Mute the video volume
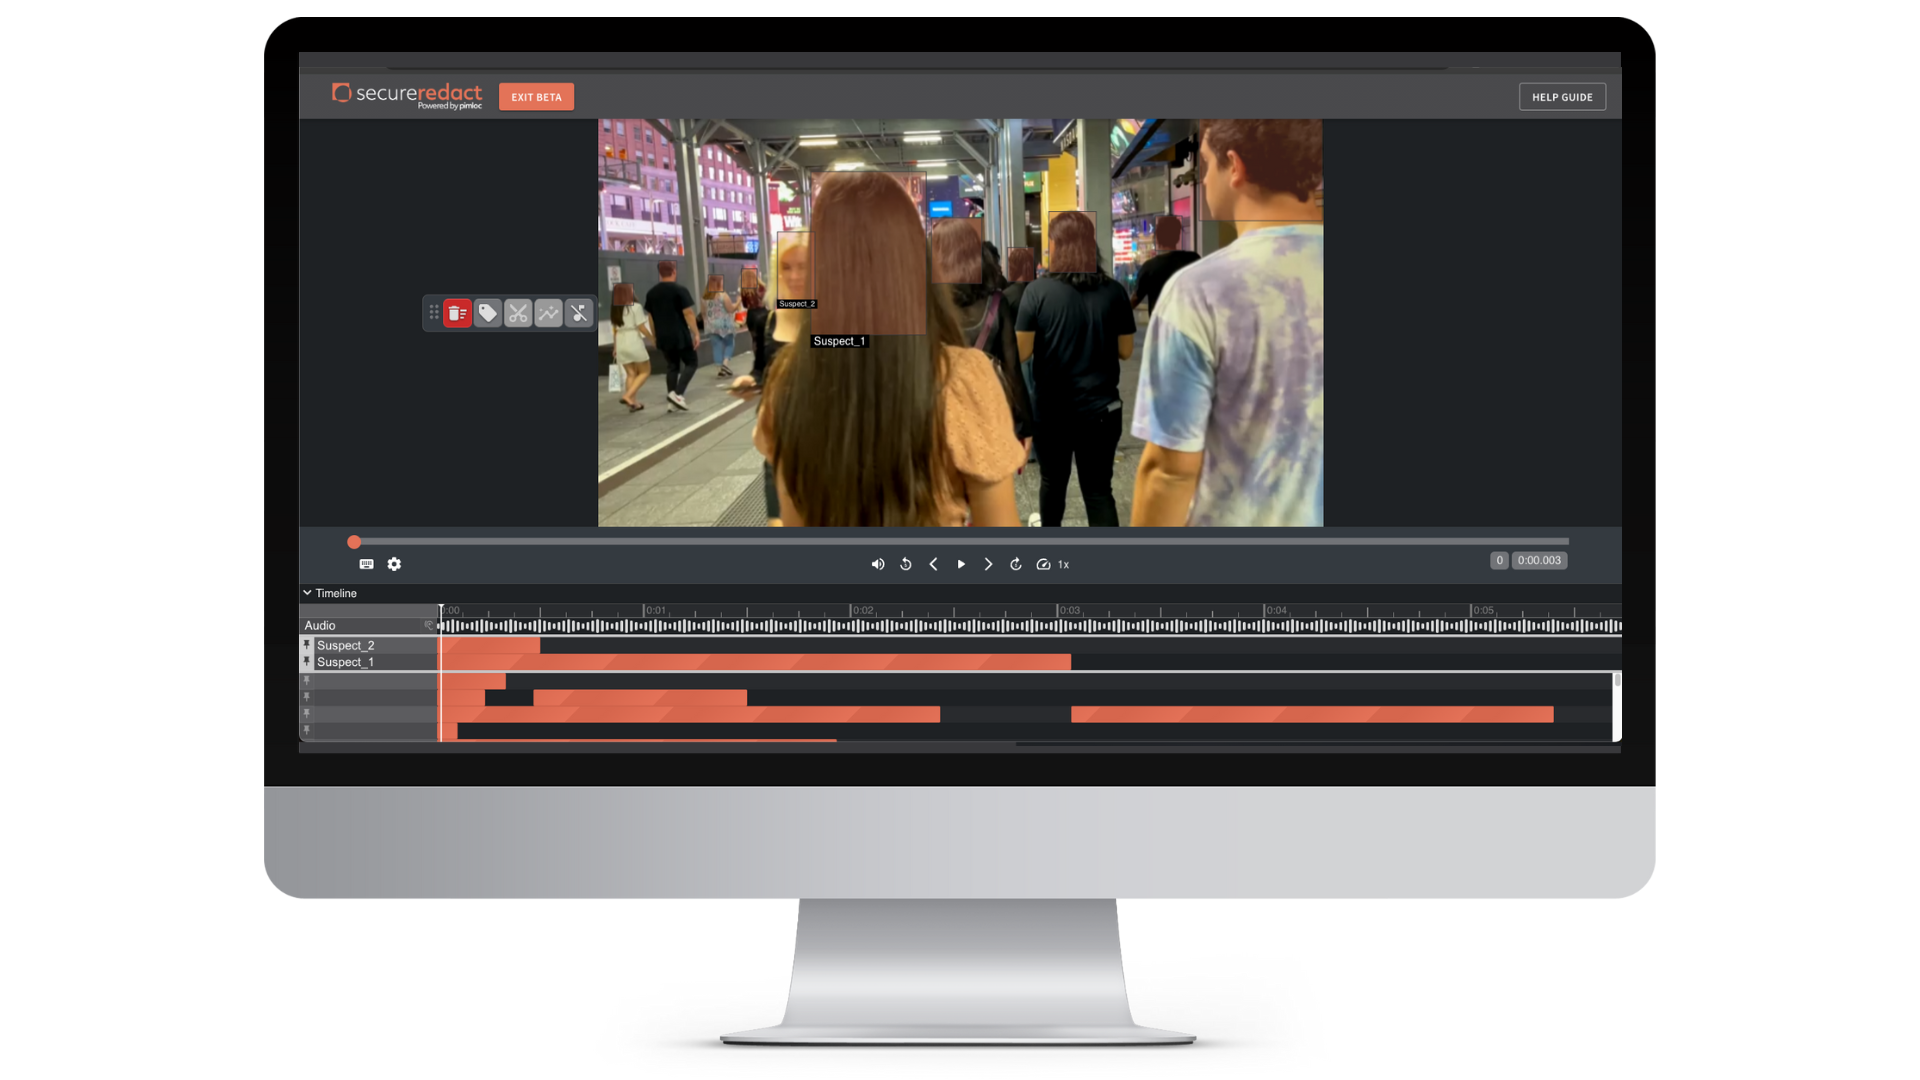Image resolution: width=1920 pixels, height=1080 pixels. (x=878, y=564)
